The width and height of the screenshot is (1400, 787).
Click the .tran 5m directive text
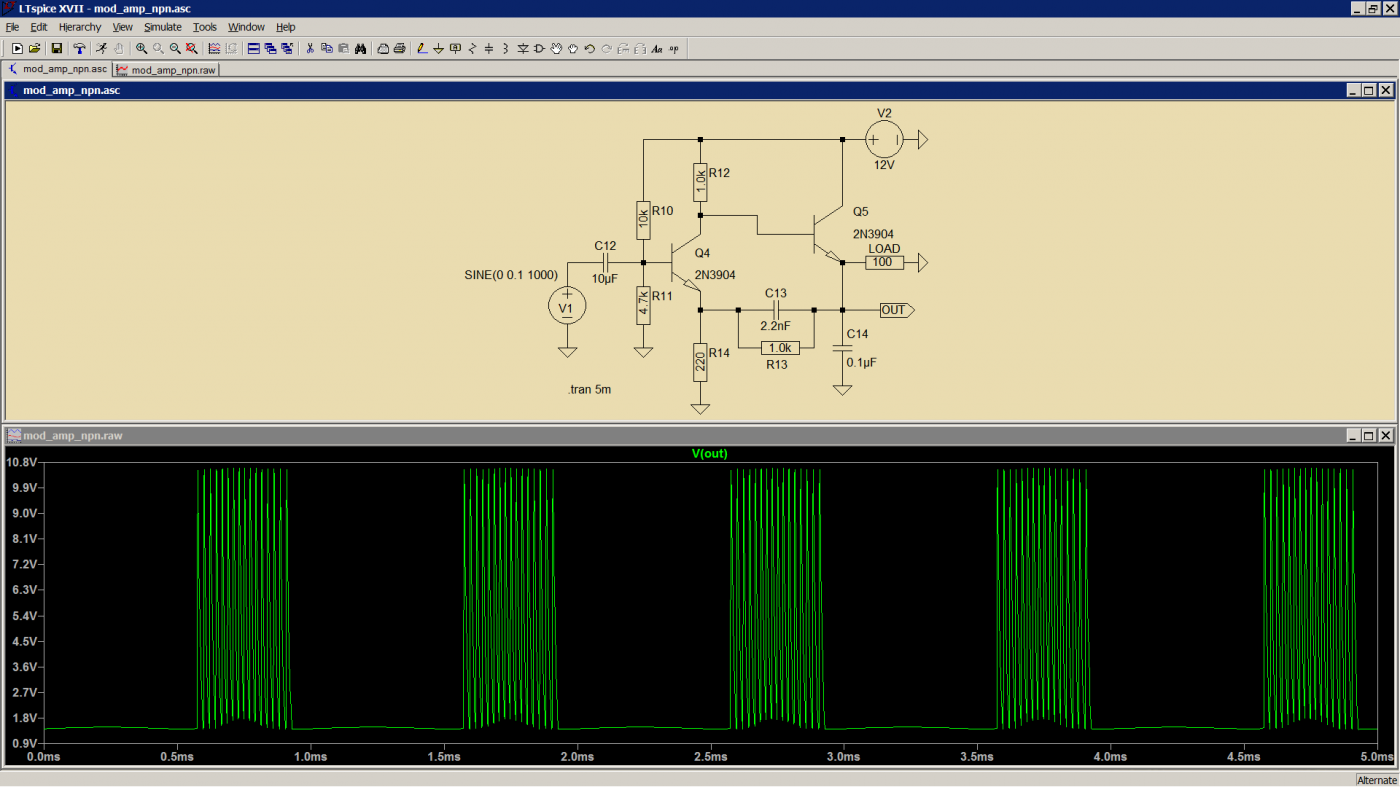click(589, 389)
